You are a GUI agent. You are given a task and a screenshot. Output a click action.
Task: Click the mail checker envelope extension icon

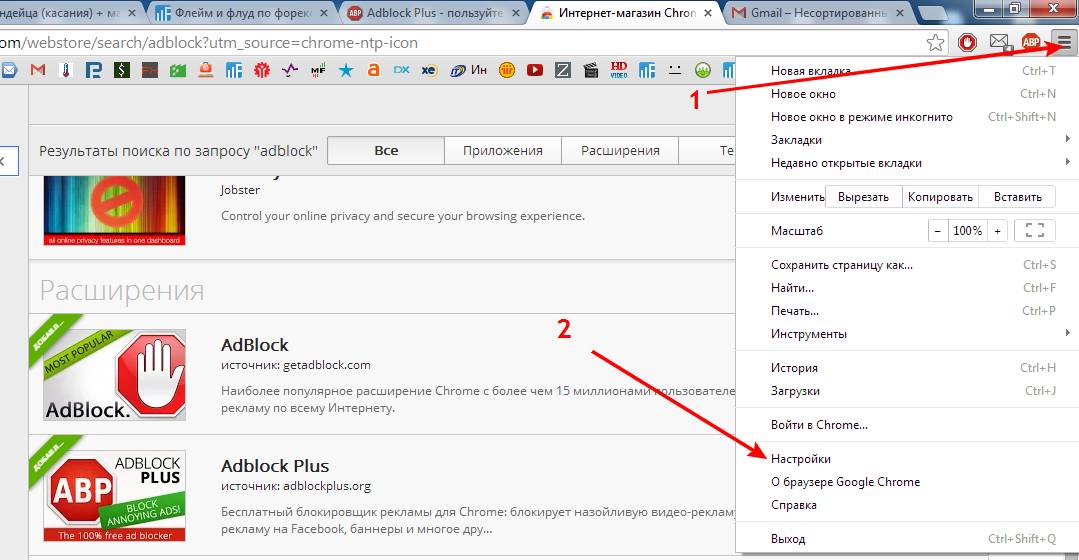(999, 43)
